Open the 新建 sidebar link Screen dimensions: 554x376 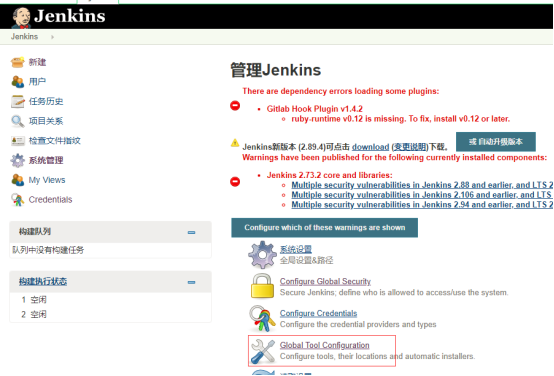pos(37,63)
